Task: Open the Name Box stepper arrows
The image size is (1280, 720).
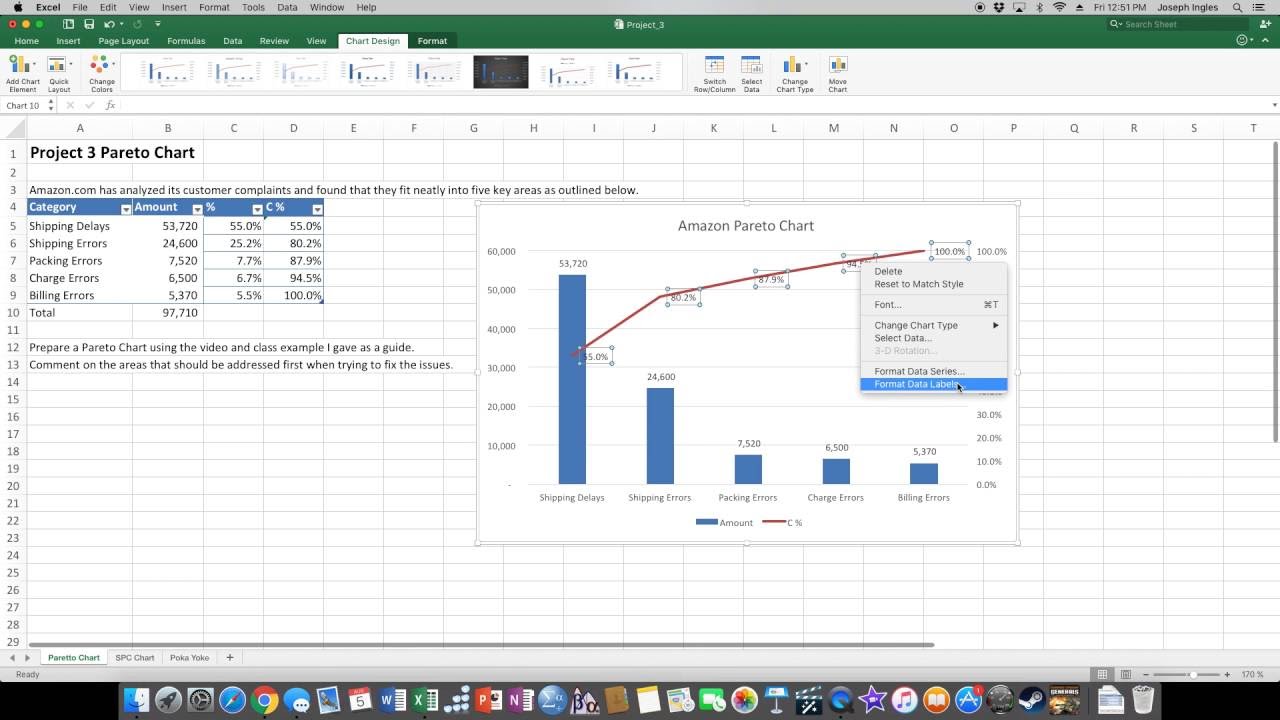Action: (x=51, y=105)
